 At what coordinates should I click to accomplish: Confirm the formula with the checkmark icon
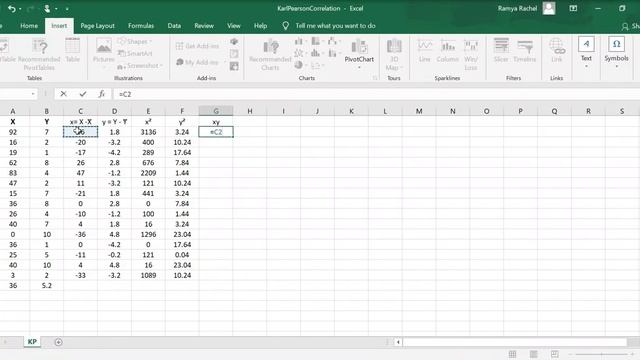pos(83,94)
